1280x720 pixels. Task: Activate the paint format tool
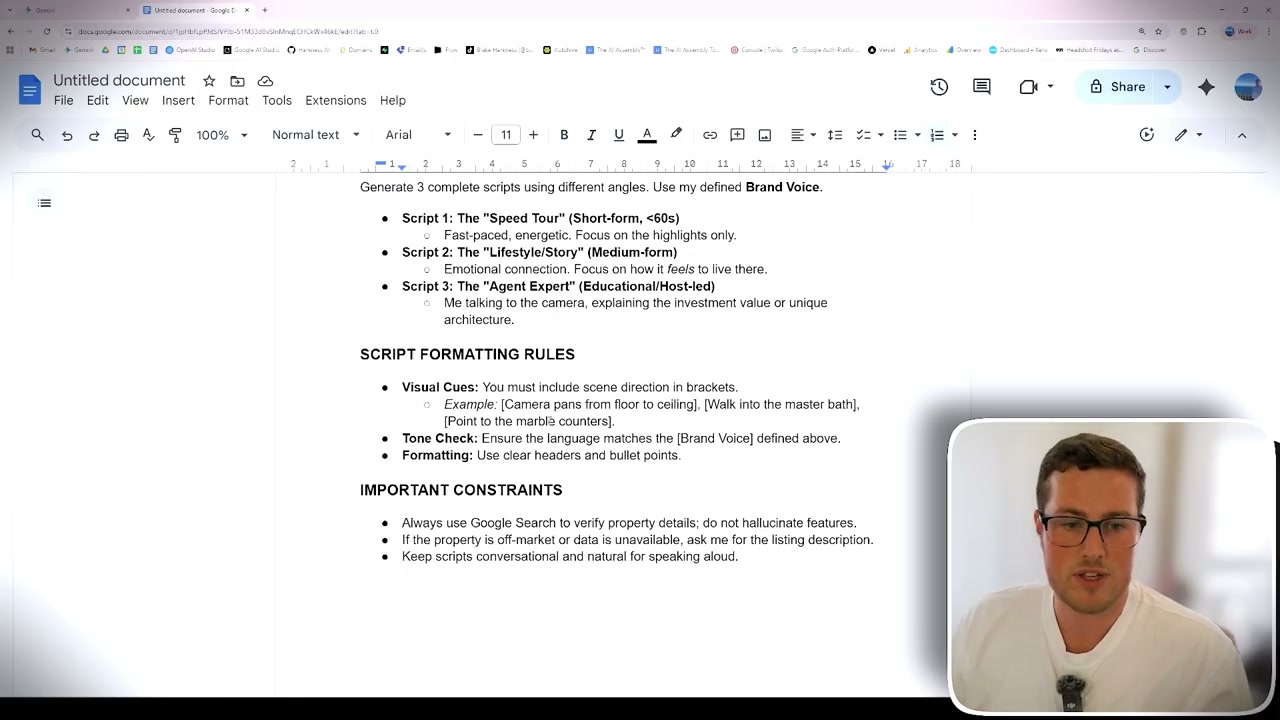(175, 135)
